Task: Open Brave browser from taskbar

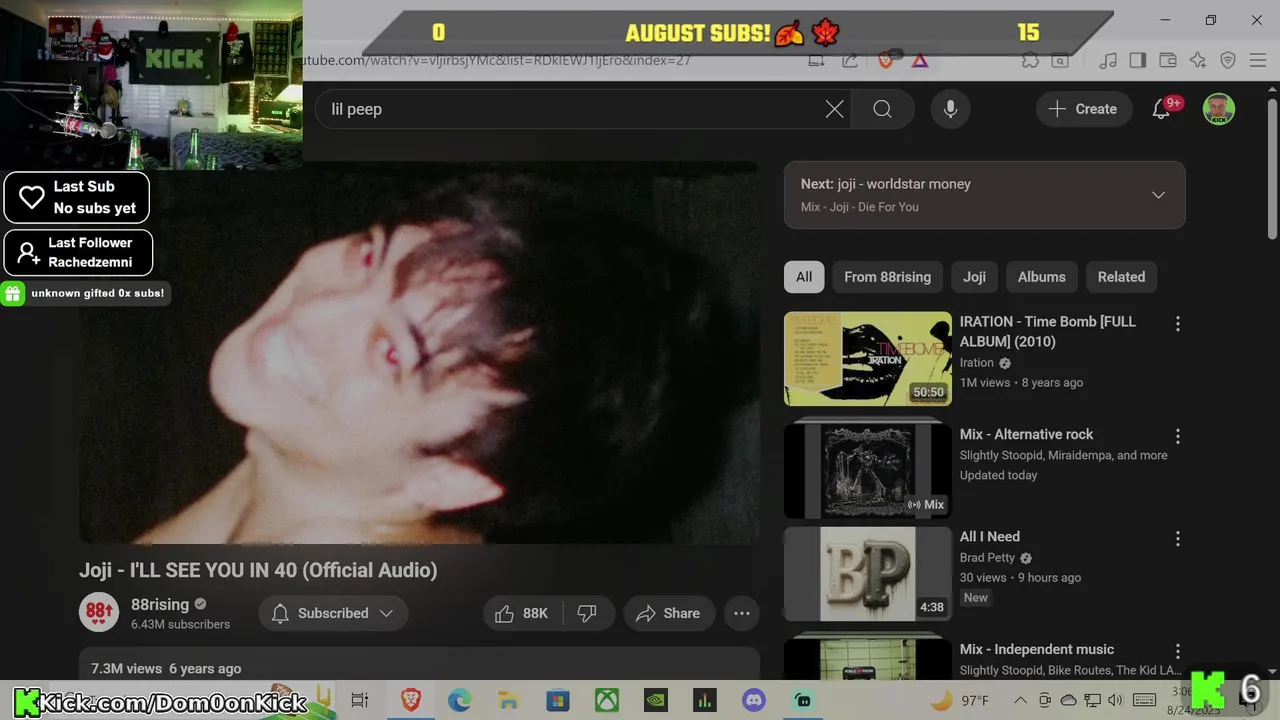Action: point(410,700)
